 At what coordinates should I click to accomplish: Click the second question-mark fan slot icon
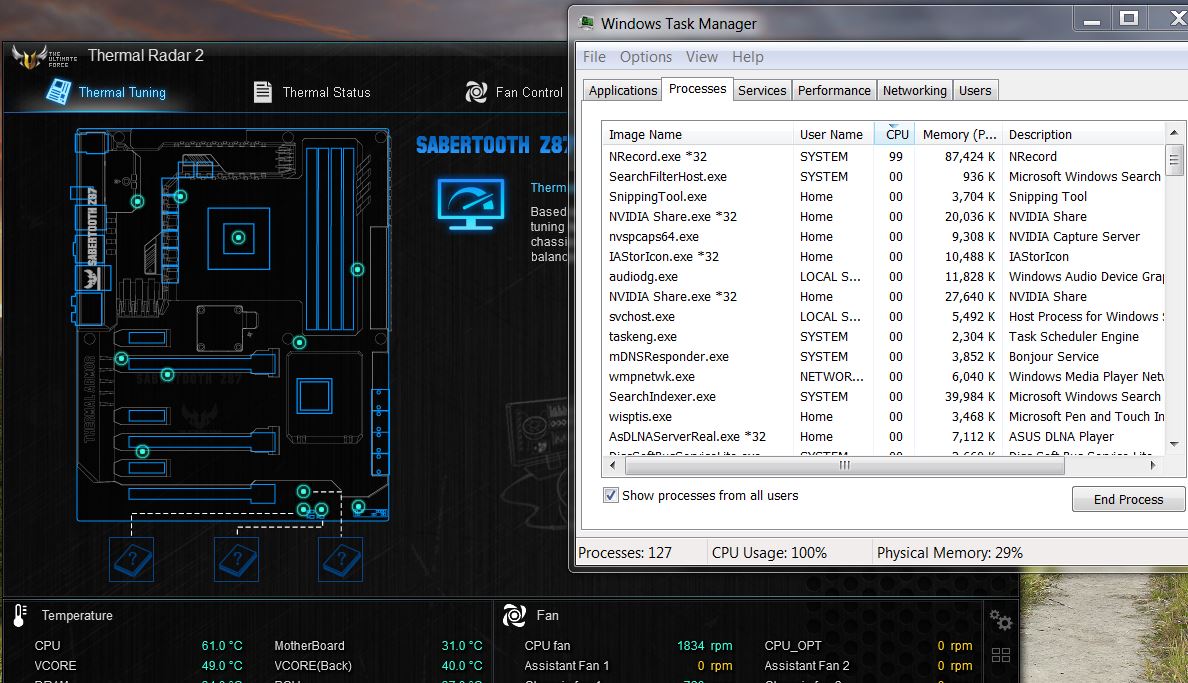[236, 559]
